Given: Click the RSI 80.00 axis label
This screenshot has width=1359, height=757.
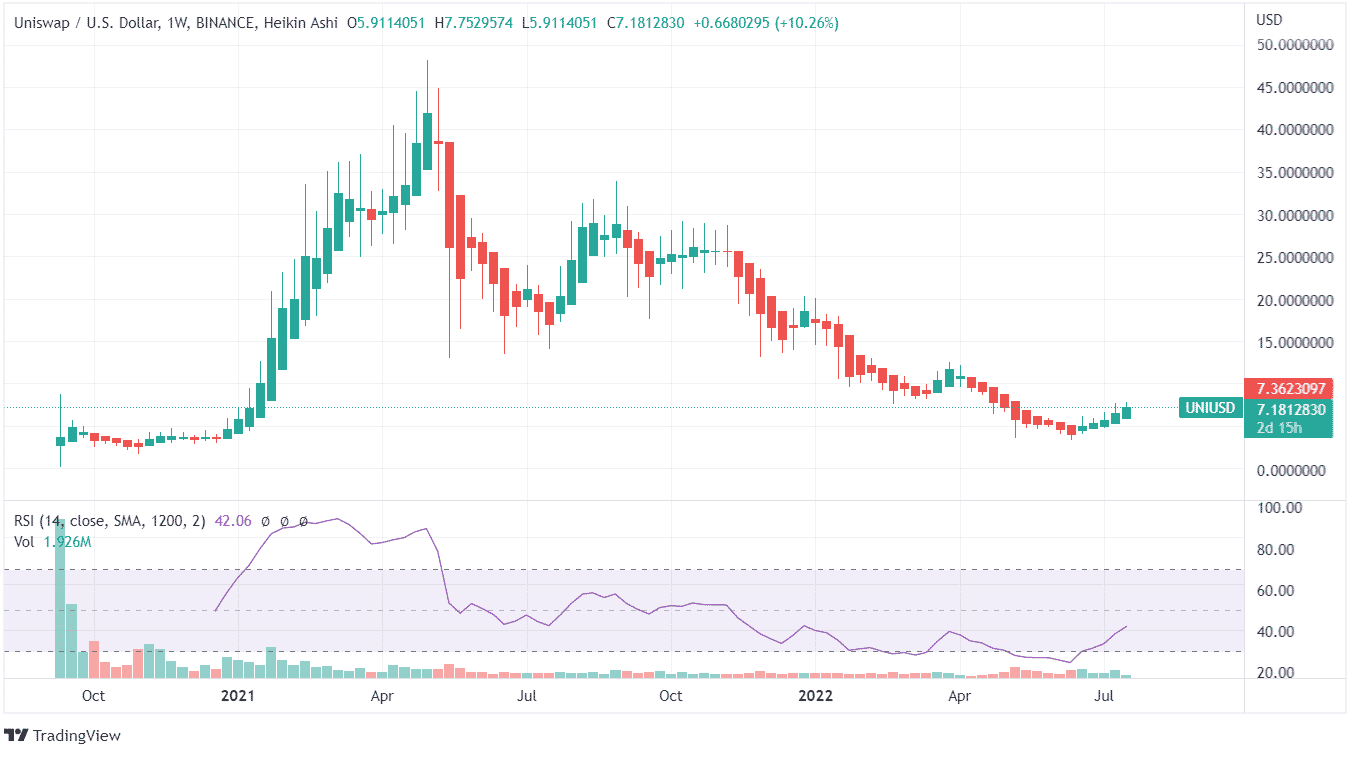Looking at the screenshot, I should [1278, 549].
